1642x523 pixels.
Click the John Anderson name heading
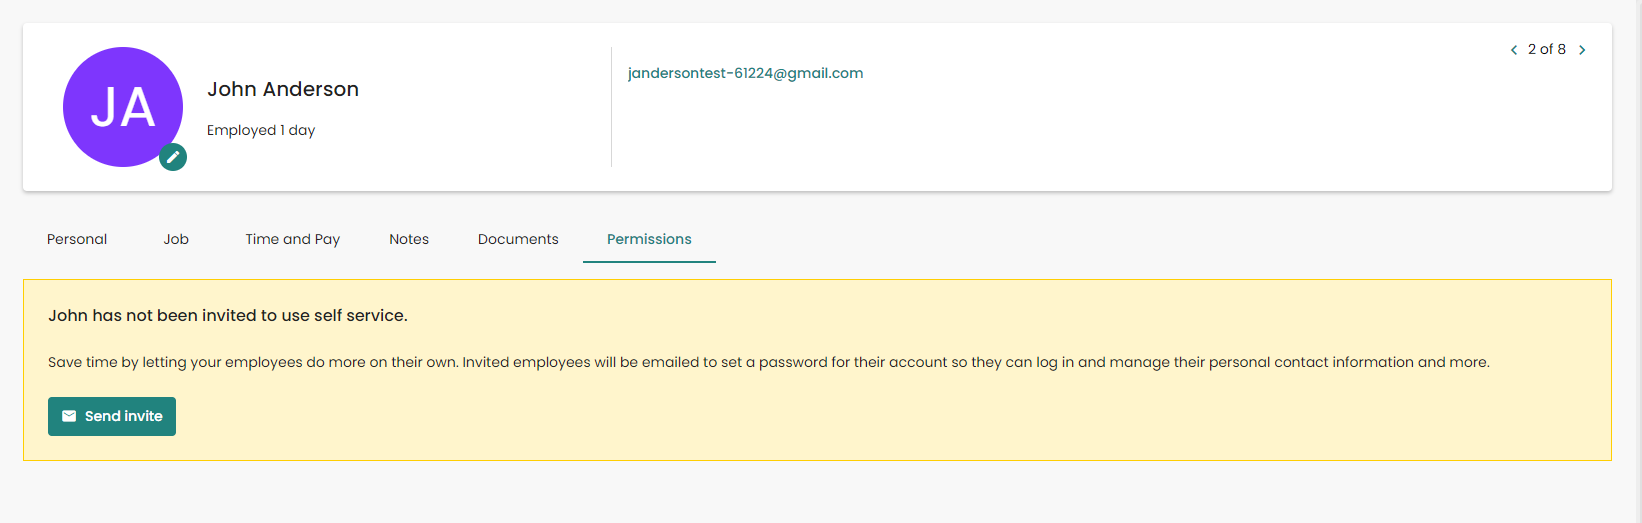coord(283,89)
